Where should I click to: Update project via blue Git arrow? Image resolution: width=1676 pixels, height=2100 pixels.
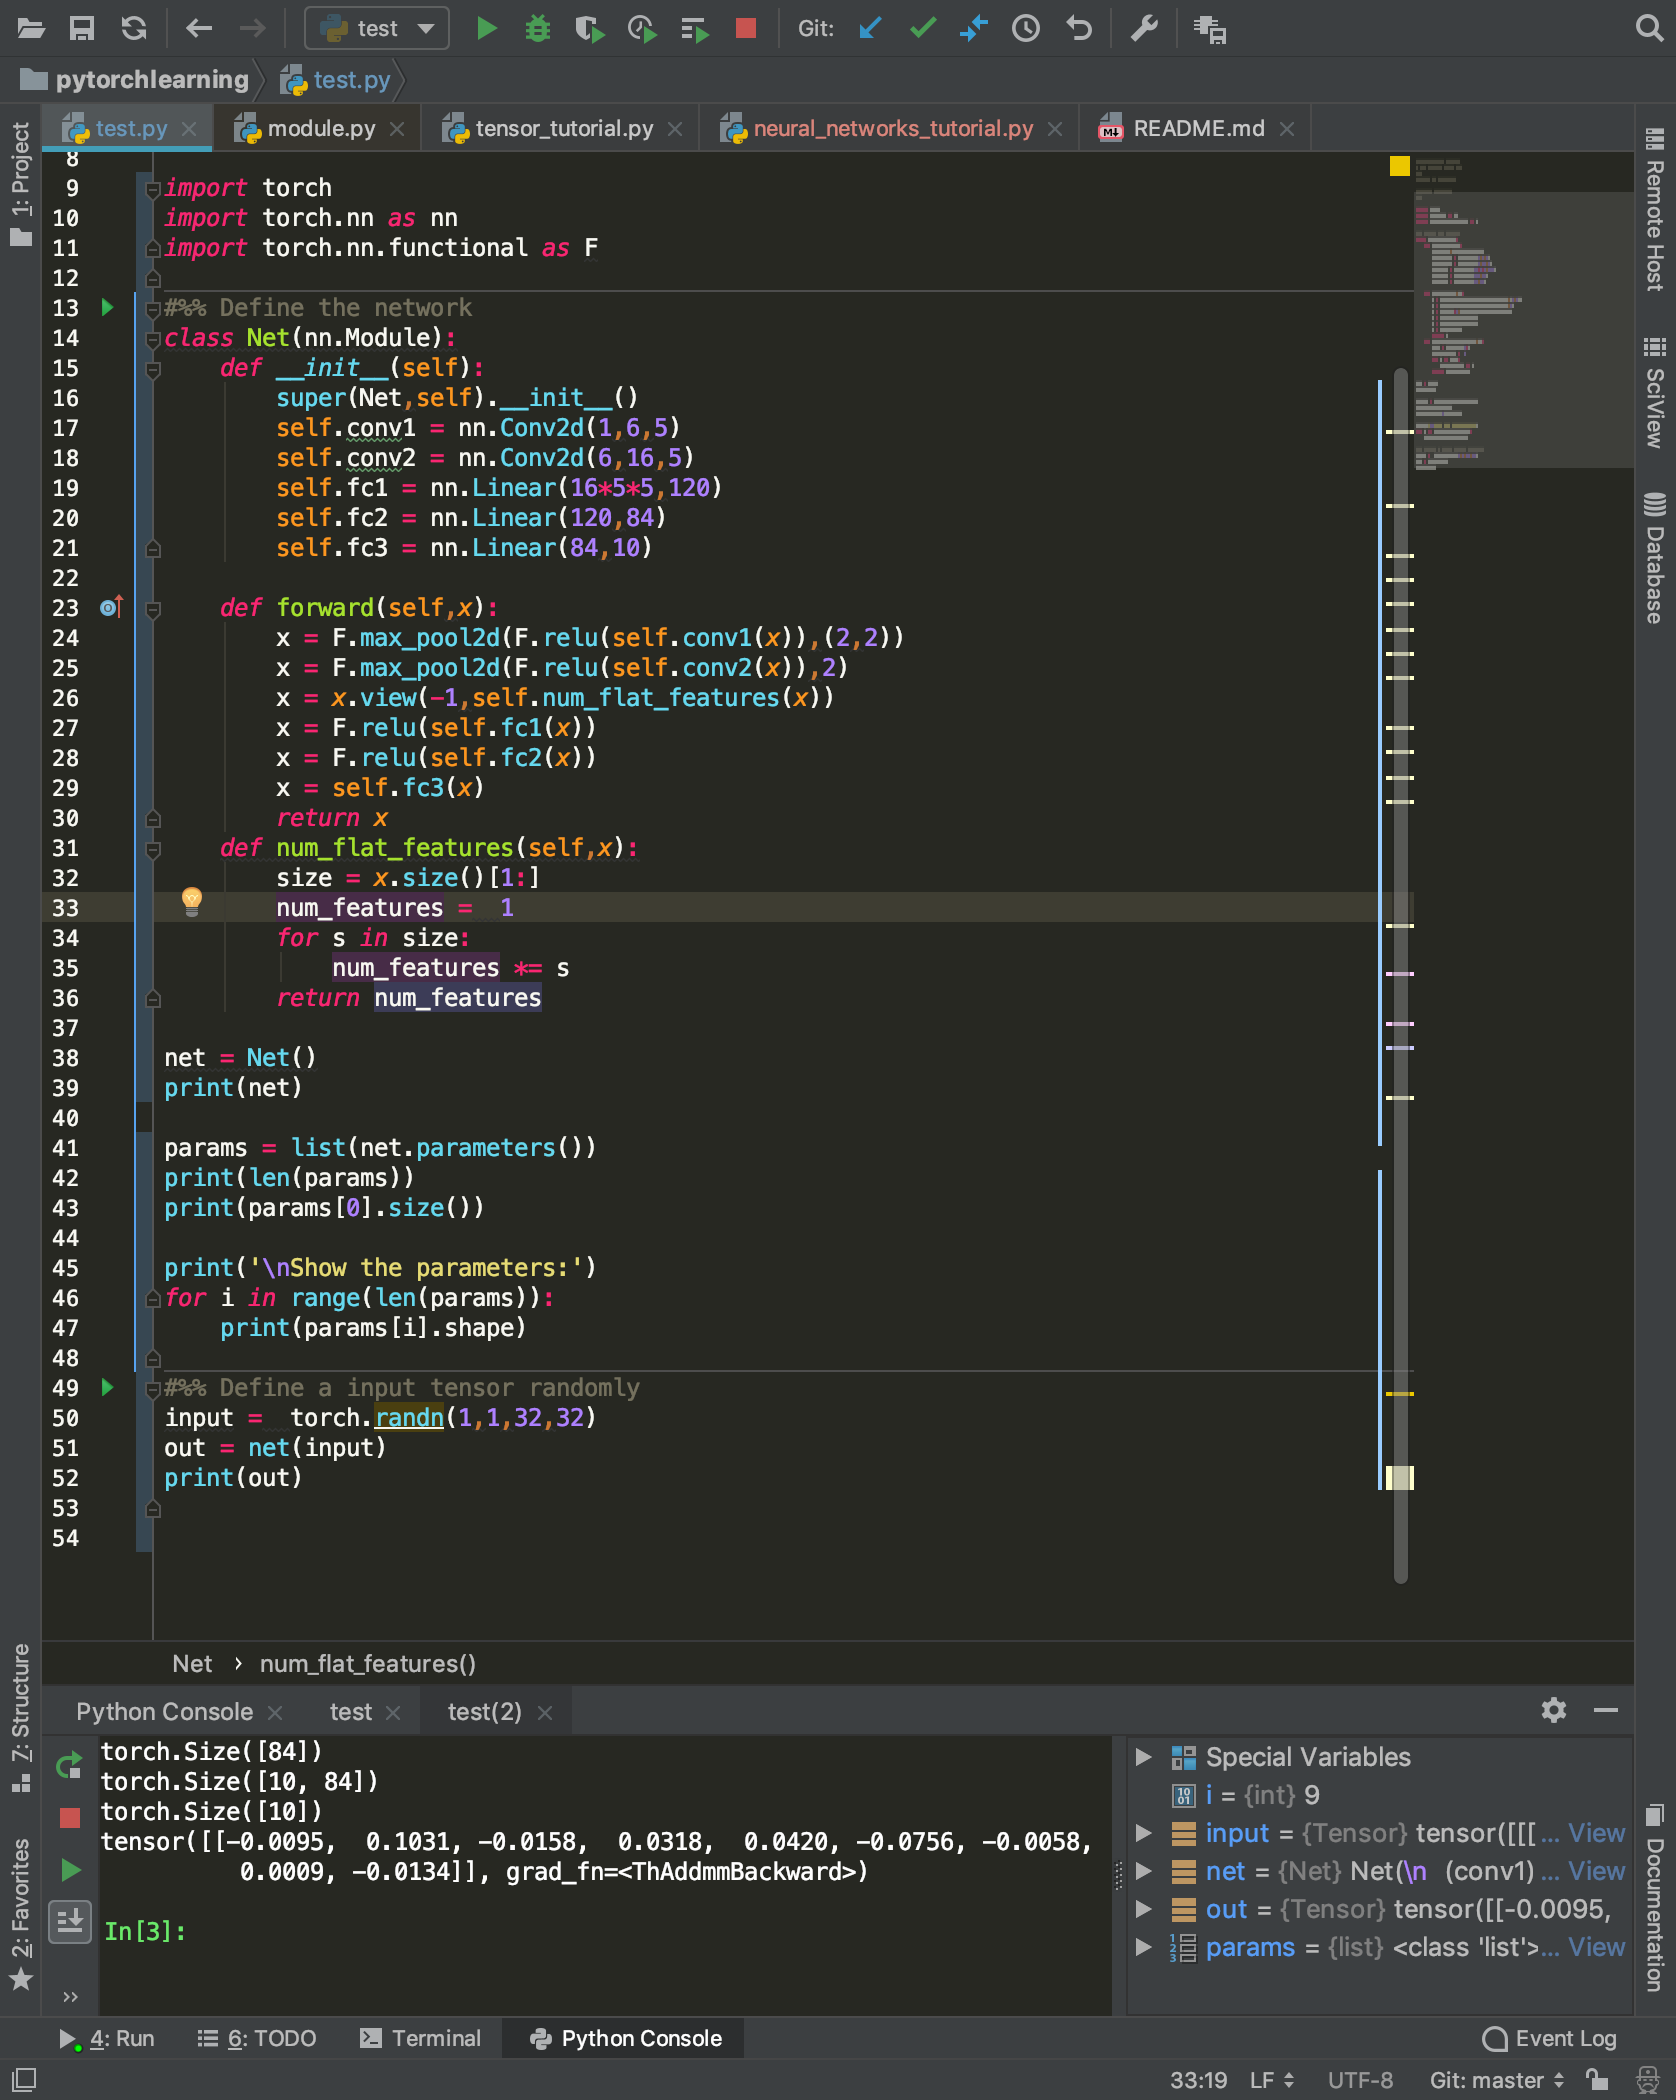point(870,28)
